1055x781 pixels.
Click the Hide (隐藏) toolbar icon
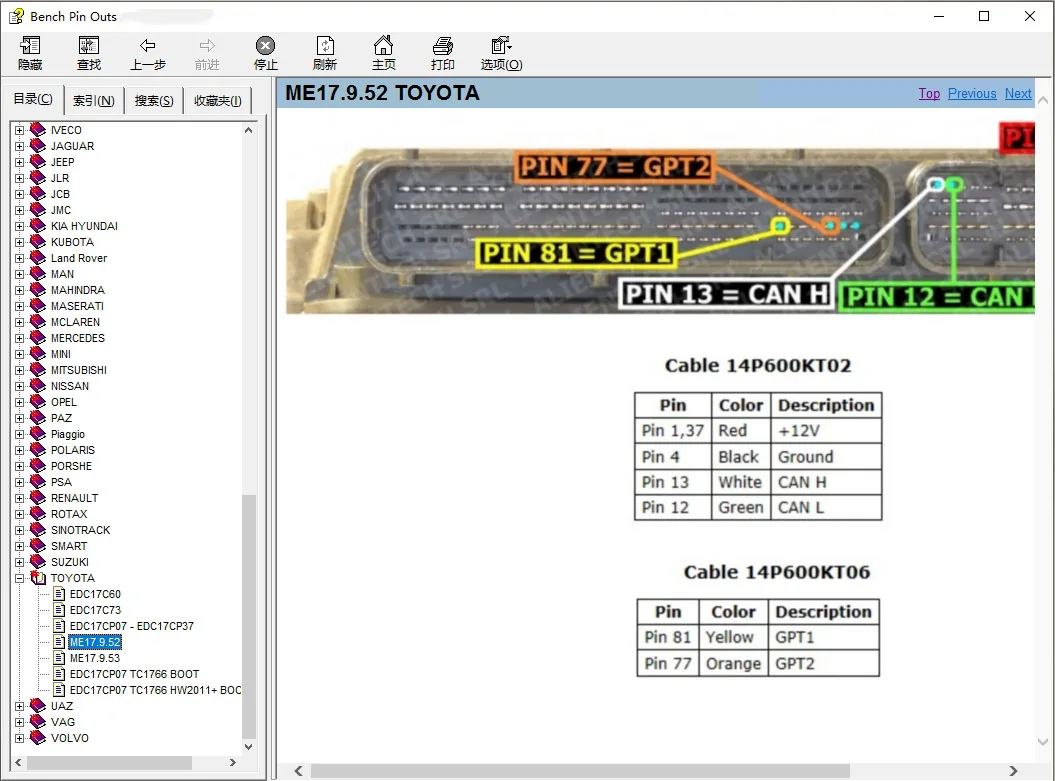click(x=30, y=46)
